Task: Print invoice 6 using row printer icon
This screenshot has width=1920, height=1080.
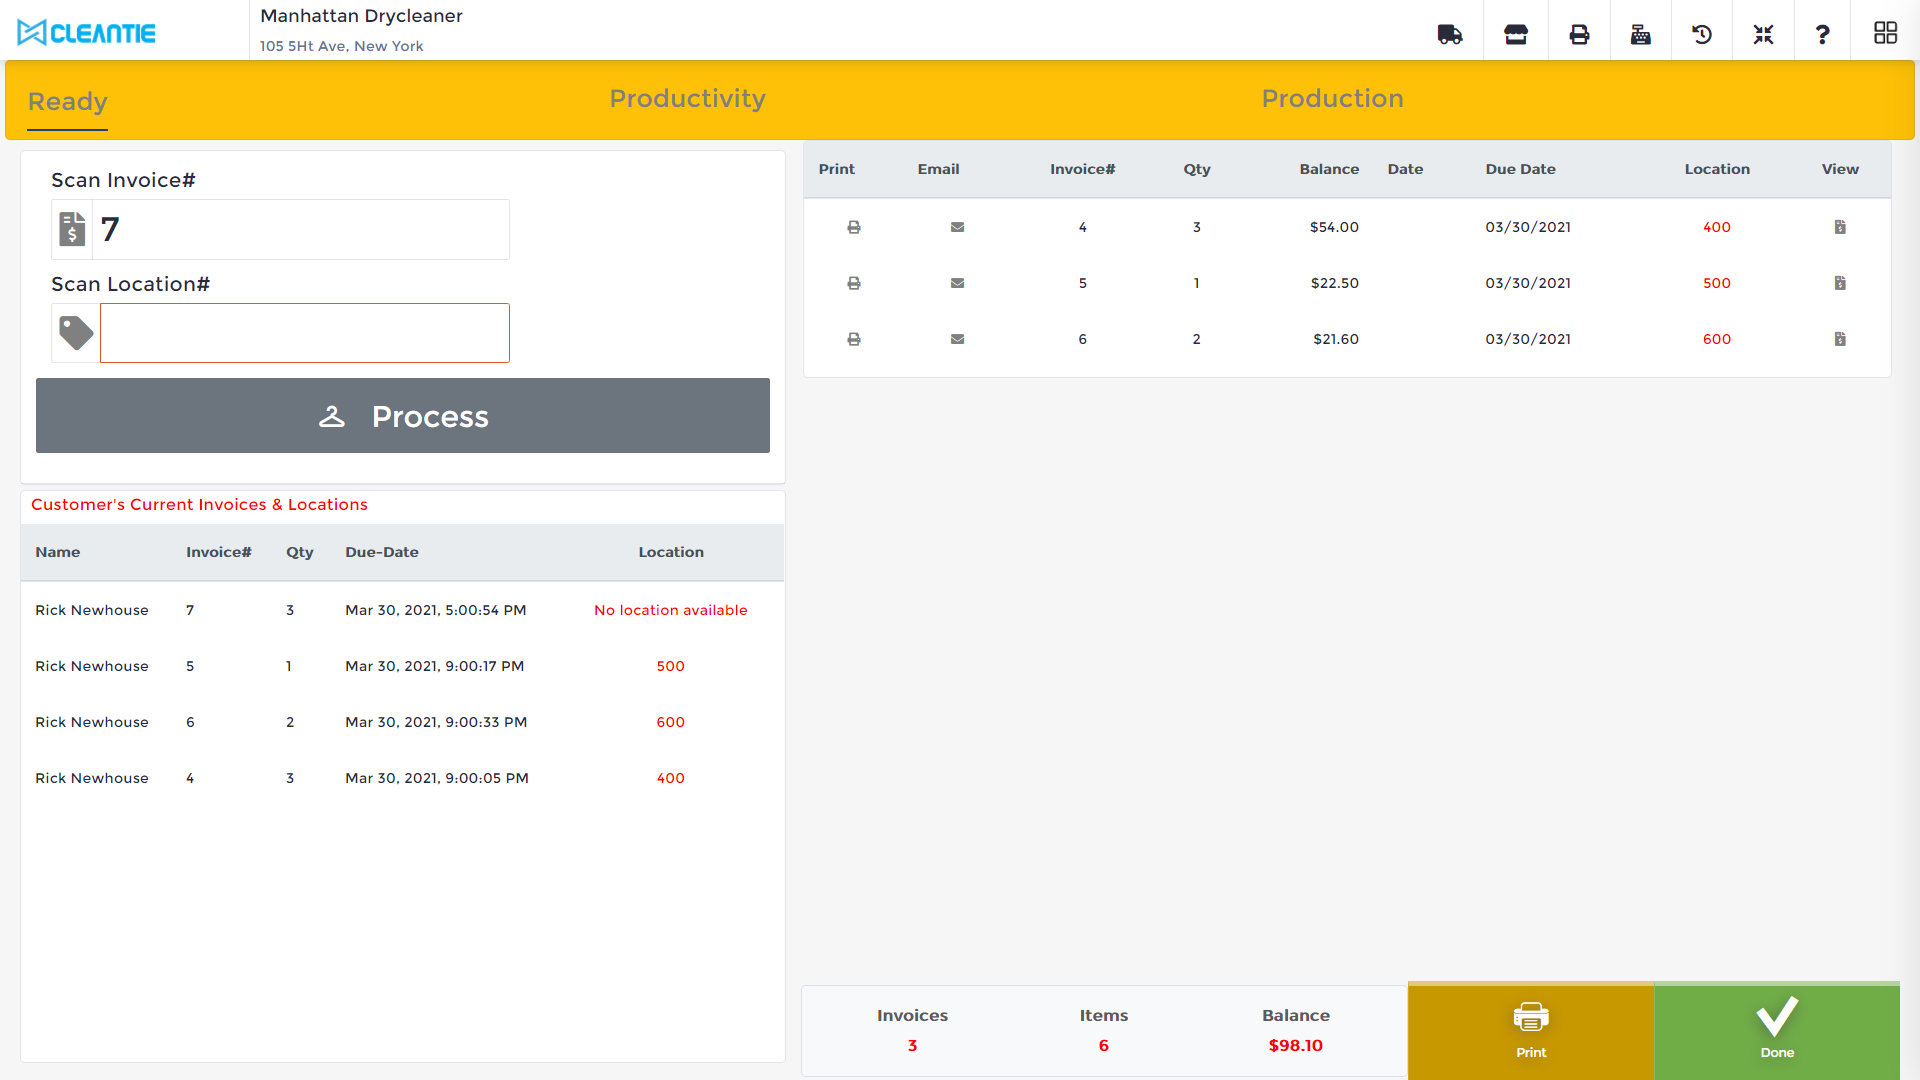Action: (854, 339)
